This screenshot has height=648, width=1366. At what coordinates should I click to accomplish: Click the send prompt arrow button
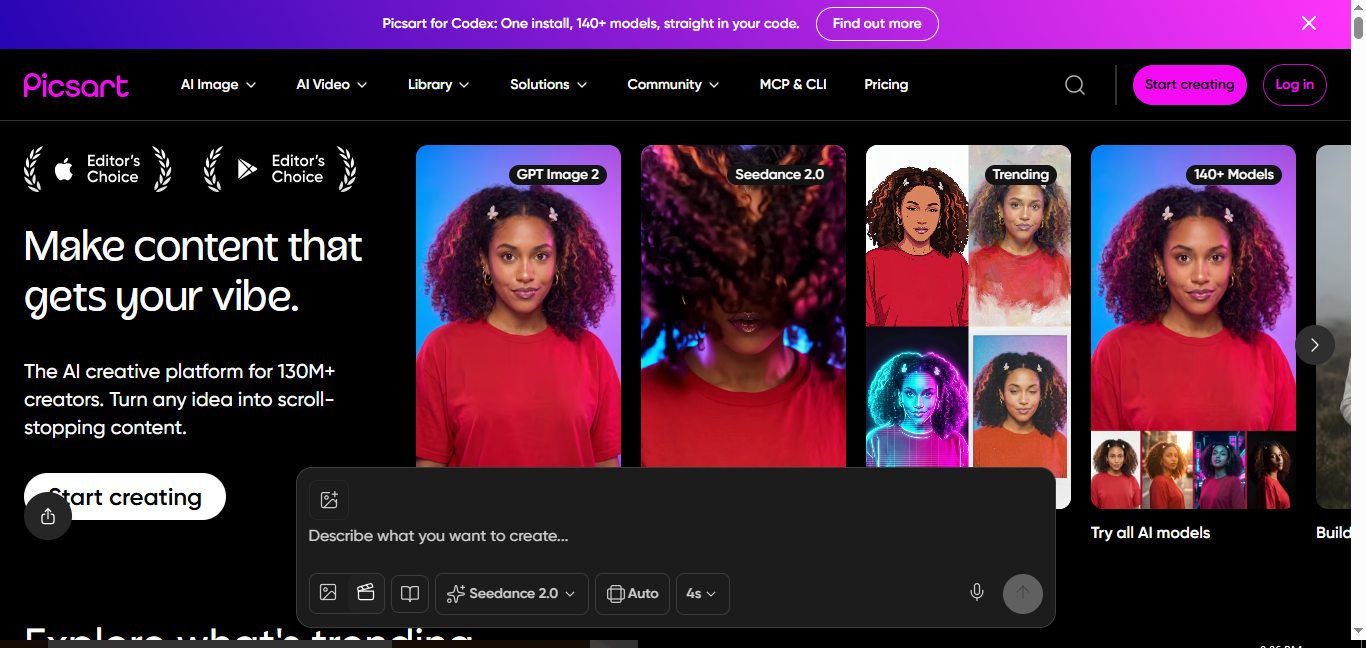[x=1023, y=594]
